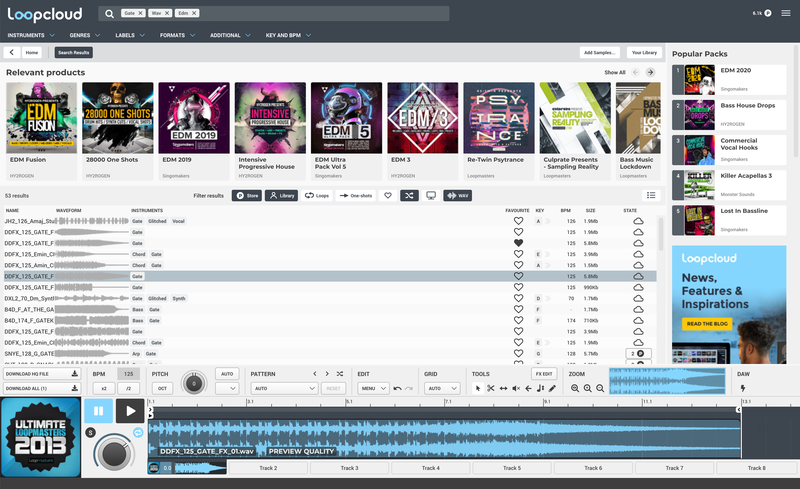
Task: Expand the Formats dropdown
Action: tap(178, 35)
